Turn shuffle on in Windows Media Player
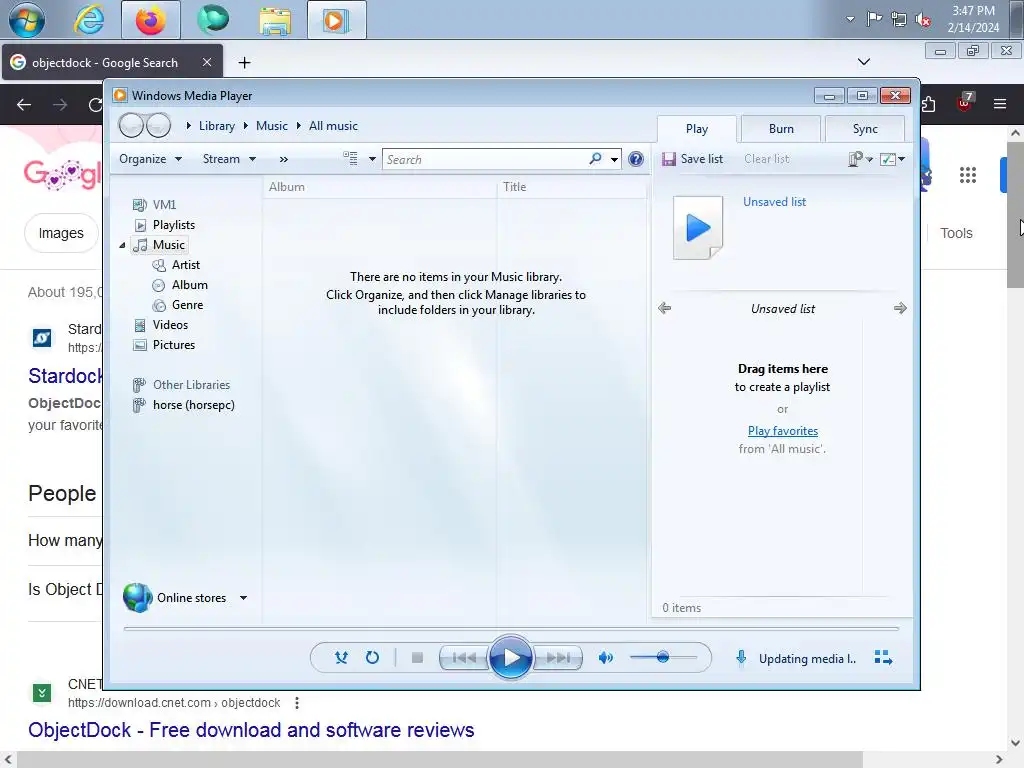 click(341, 658)
